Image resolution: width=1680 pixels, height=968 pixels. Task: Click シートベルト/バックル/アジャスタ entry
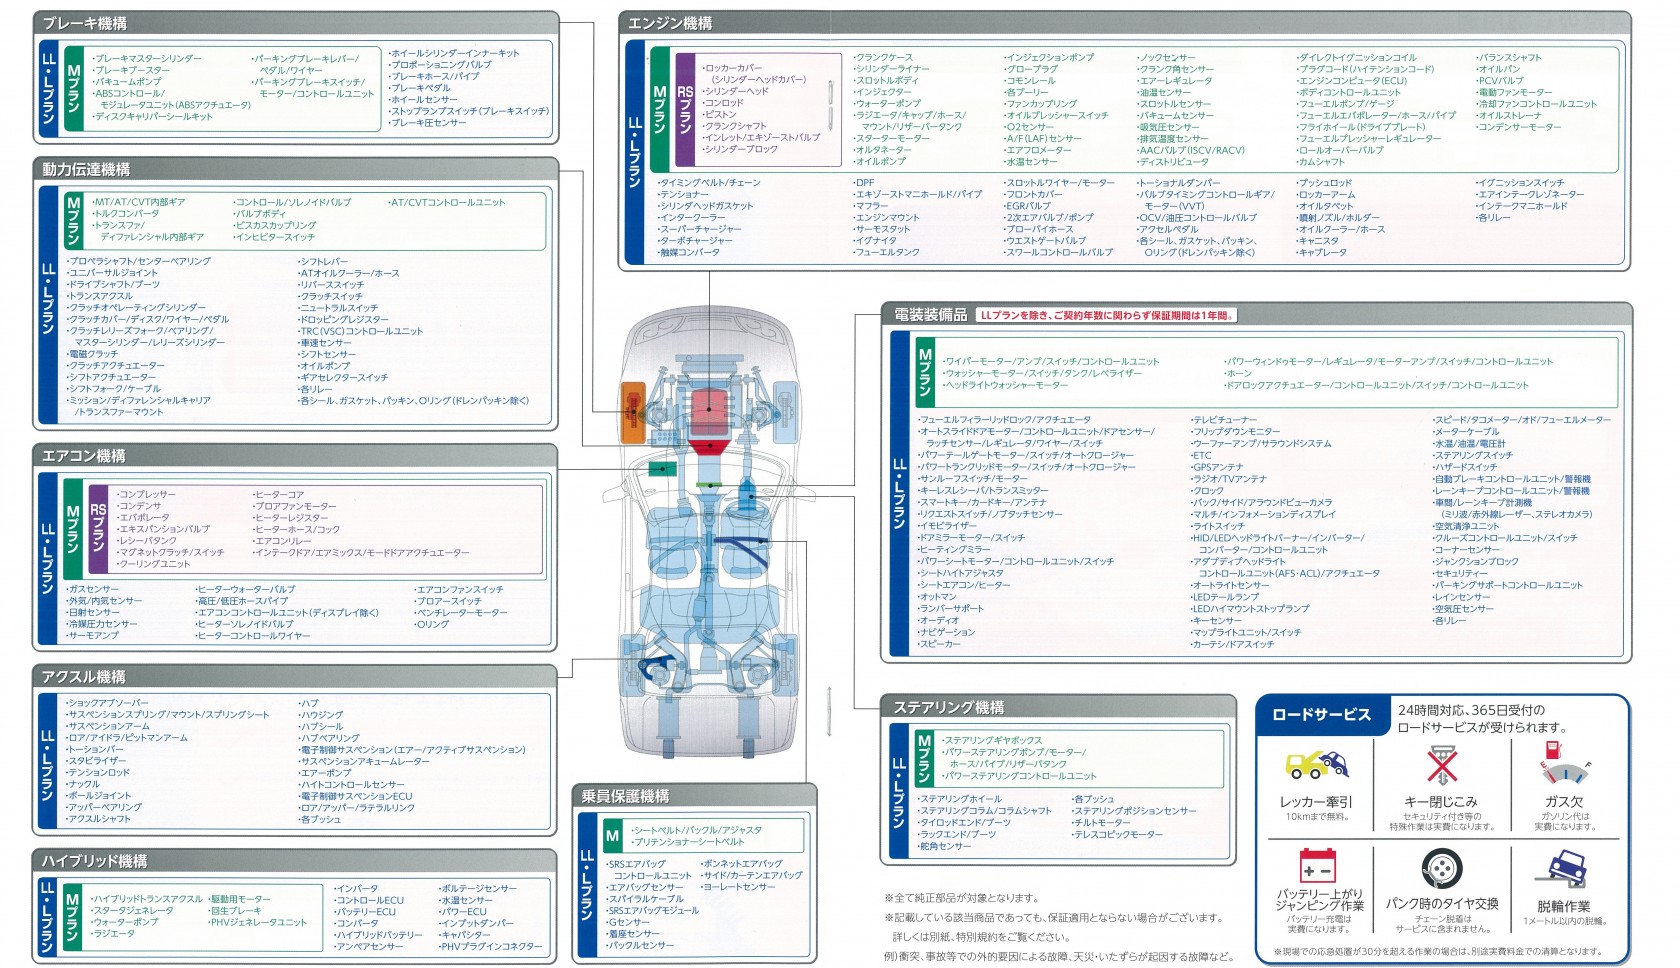pyautogui.click(x=696, y=830)
